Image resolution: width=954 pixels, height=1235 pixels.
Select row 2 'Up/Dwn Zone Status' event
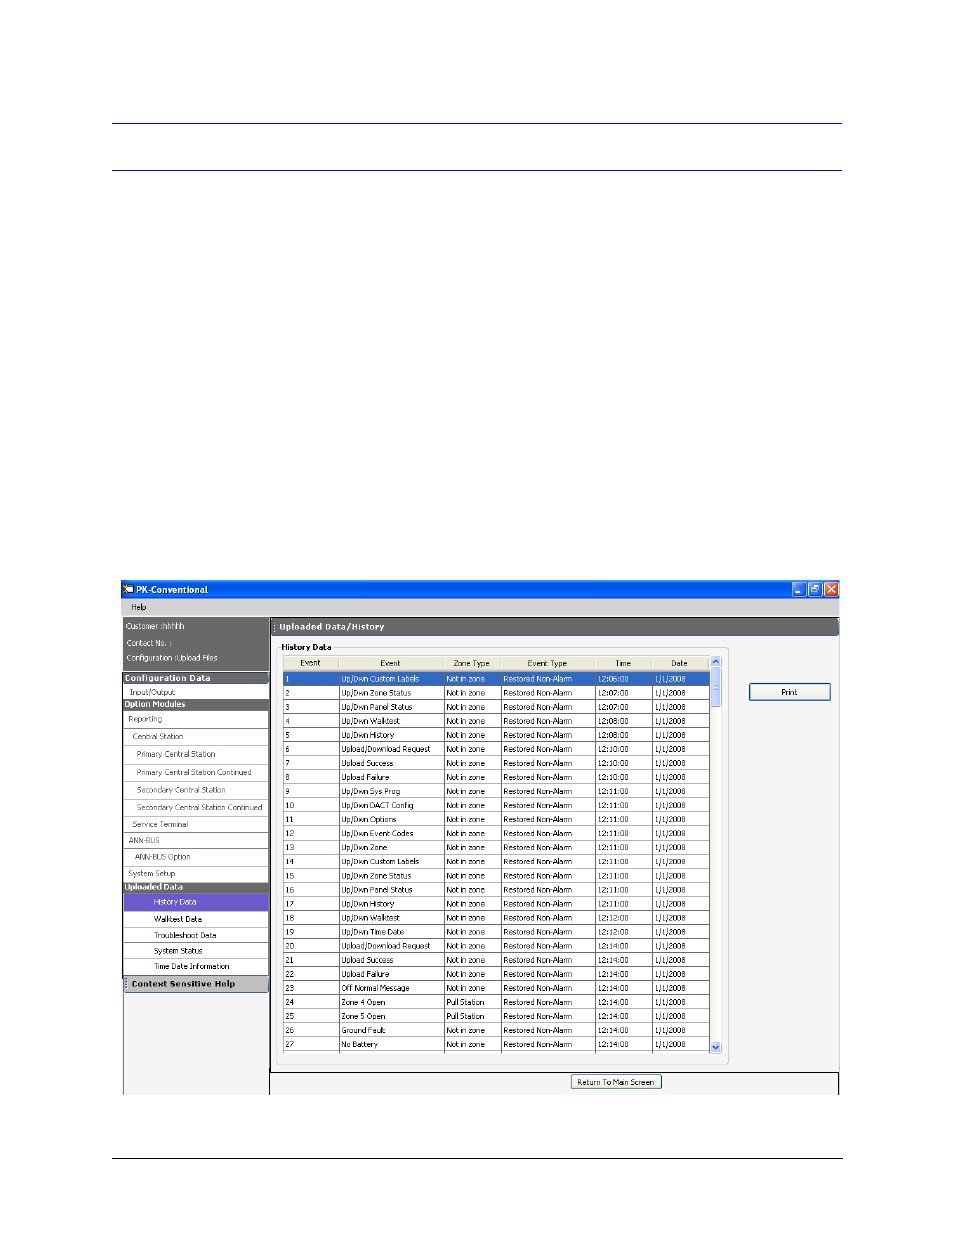tap(496, 693)
